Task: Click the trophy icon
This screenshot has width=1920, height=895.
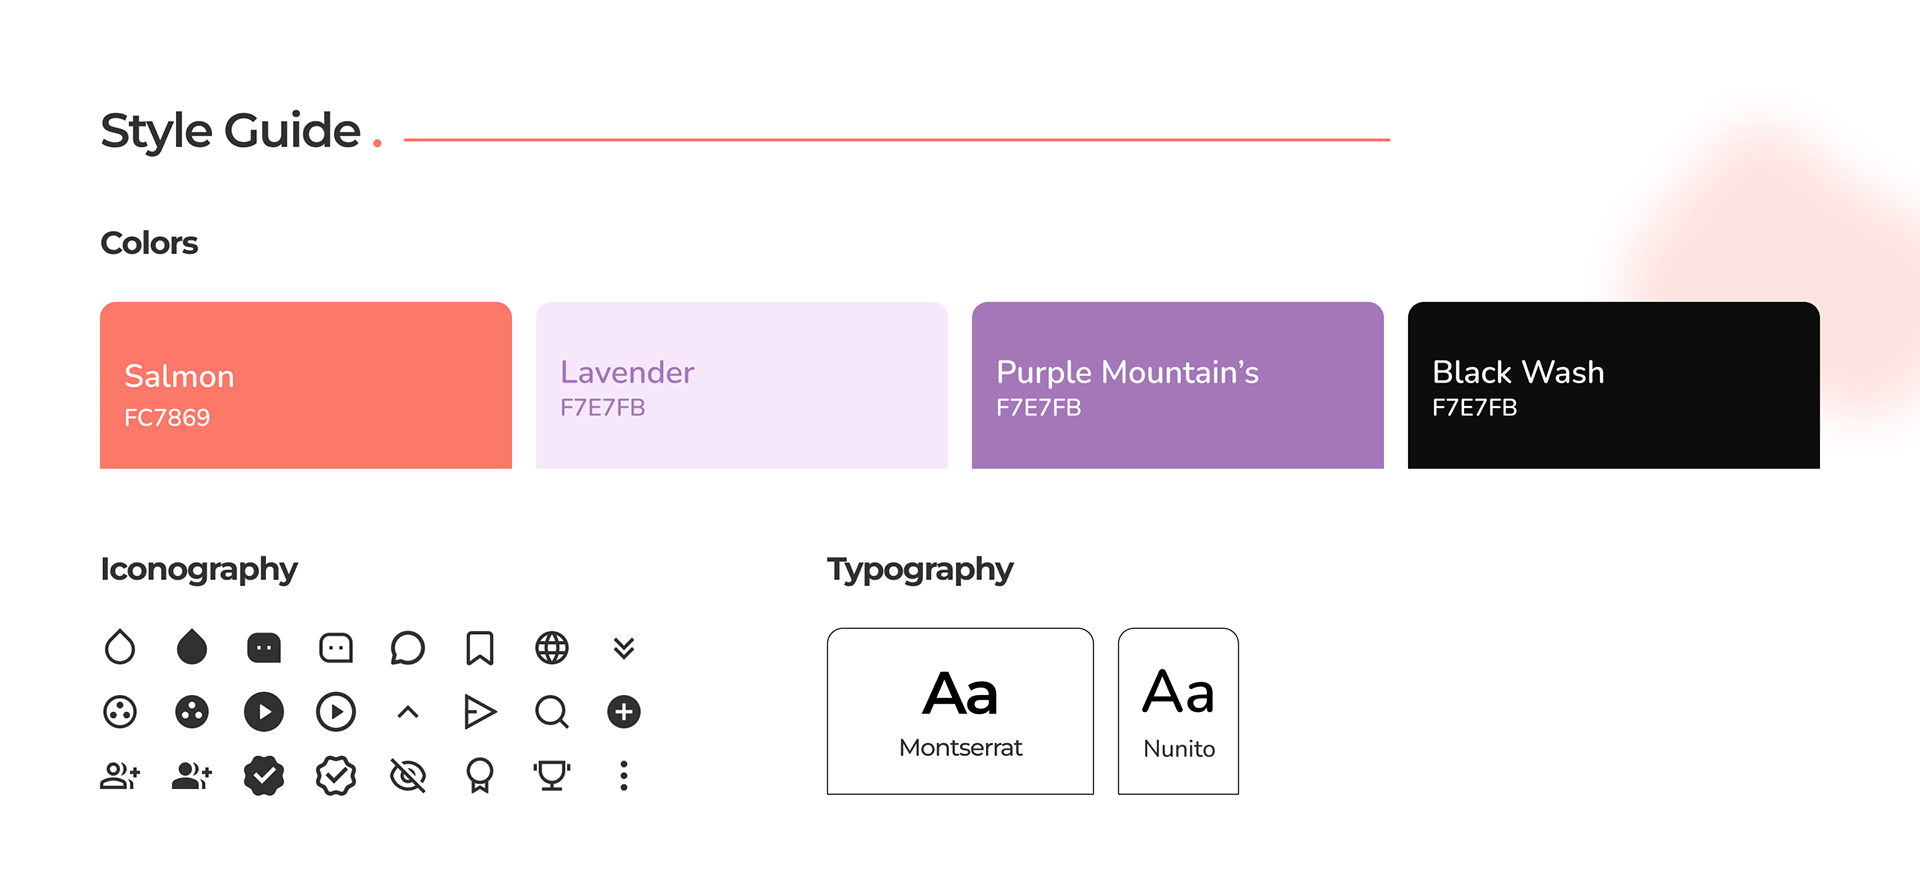Action: click(552, 775)
